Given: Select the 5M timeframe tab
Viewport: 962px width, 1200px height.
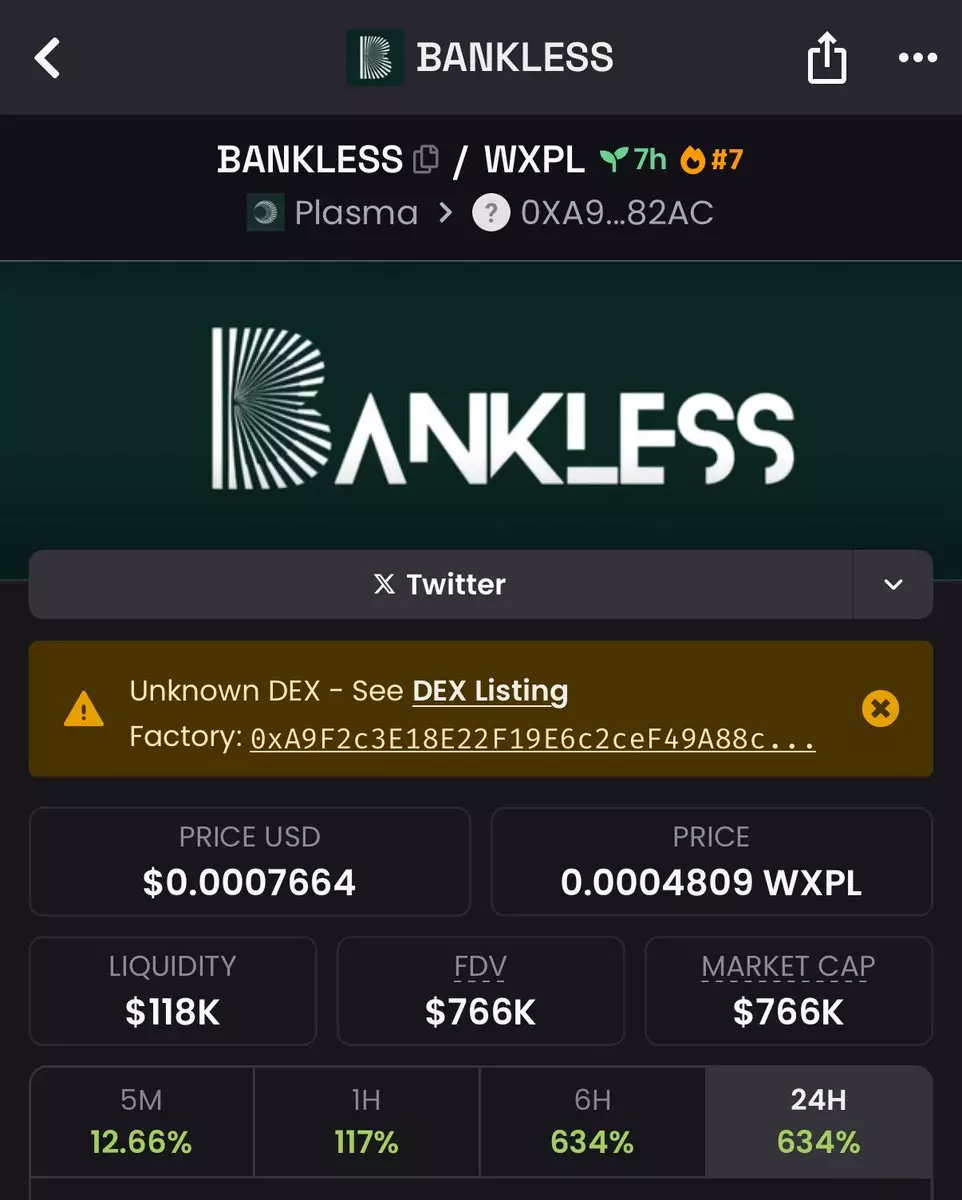Looking at the screenshot, I should point(141,1121).
